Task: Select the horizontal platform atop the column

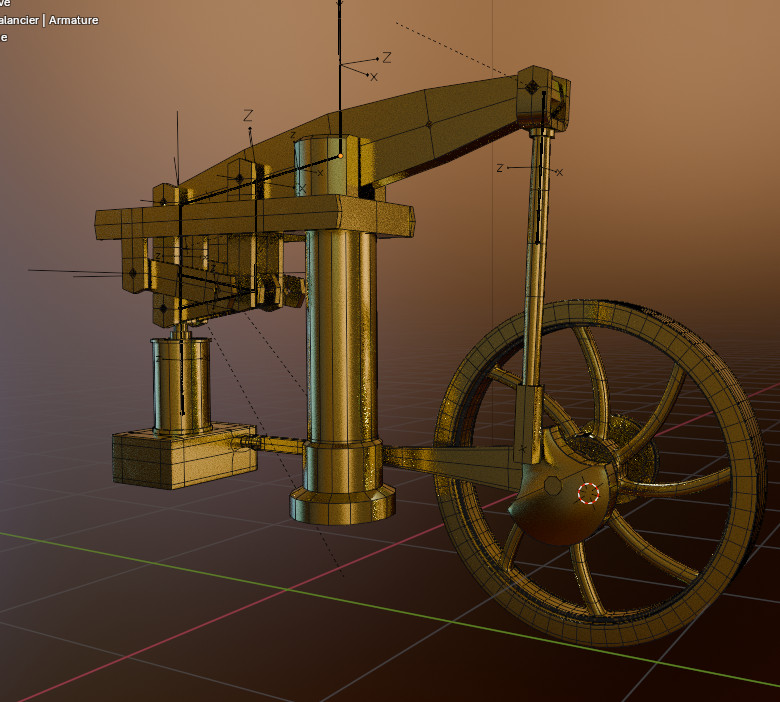Action: pyautogui.click(x=255, y=217)
